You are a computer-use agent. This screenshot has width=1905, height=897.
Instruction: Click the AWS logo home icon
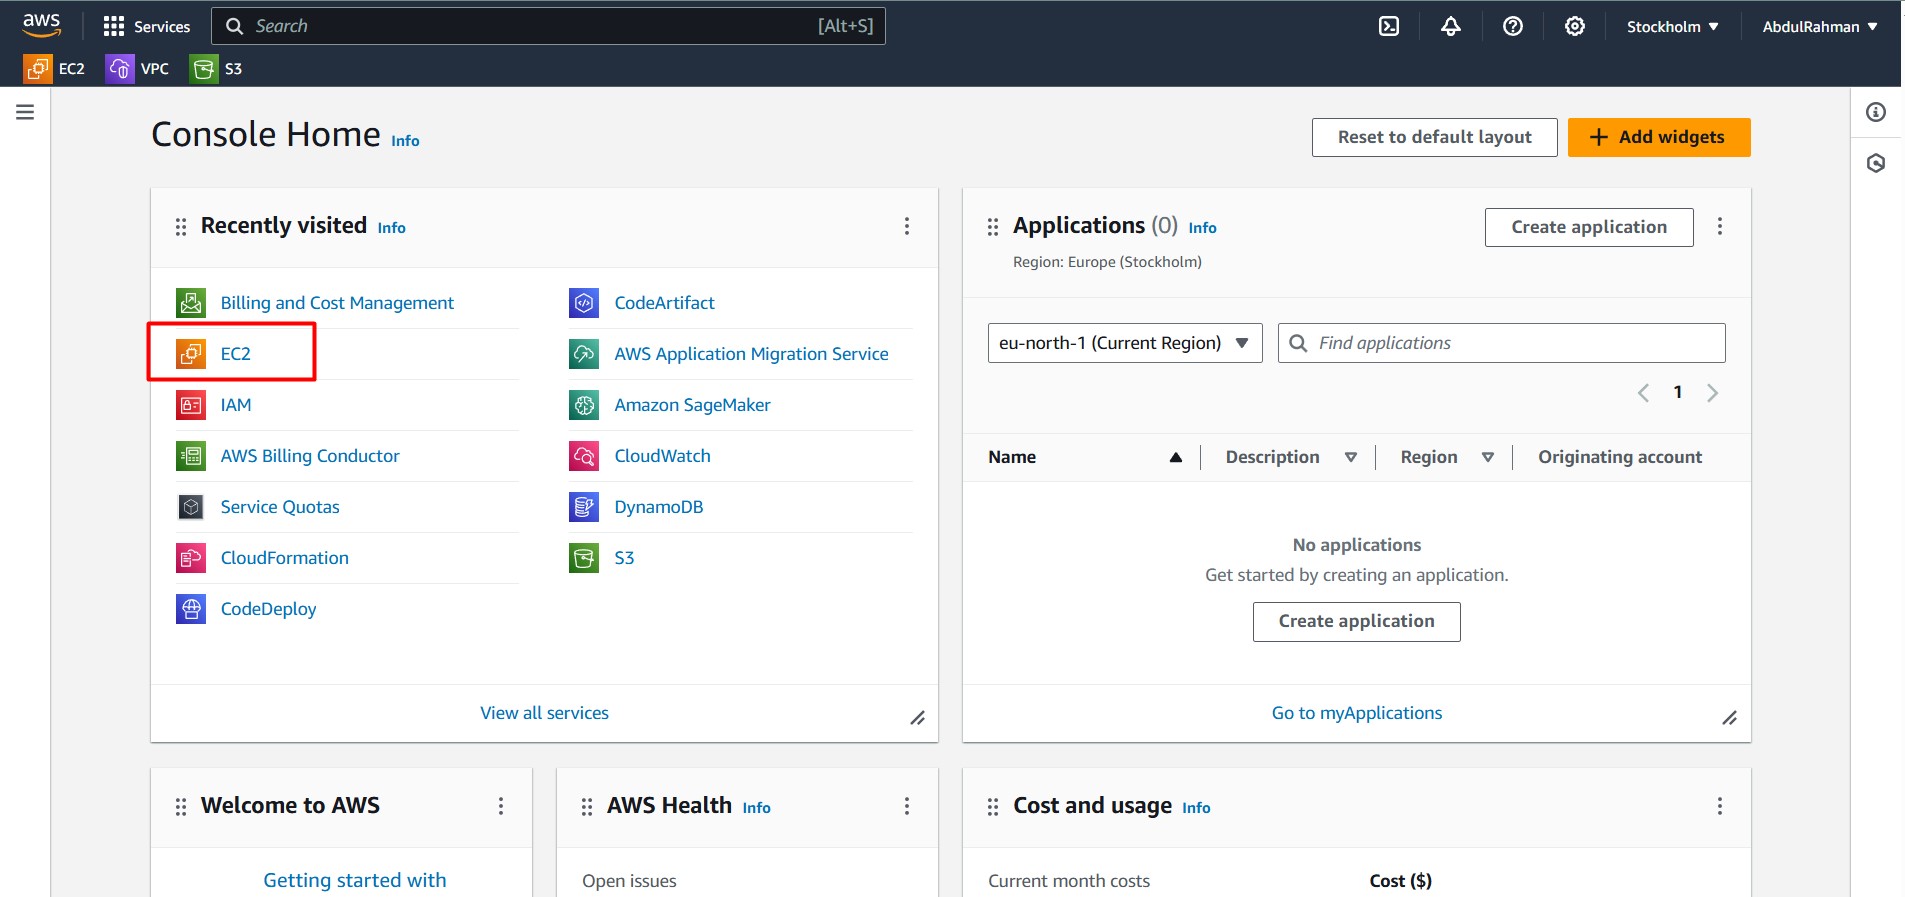[x=42, y=25]
